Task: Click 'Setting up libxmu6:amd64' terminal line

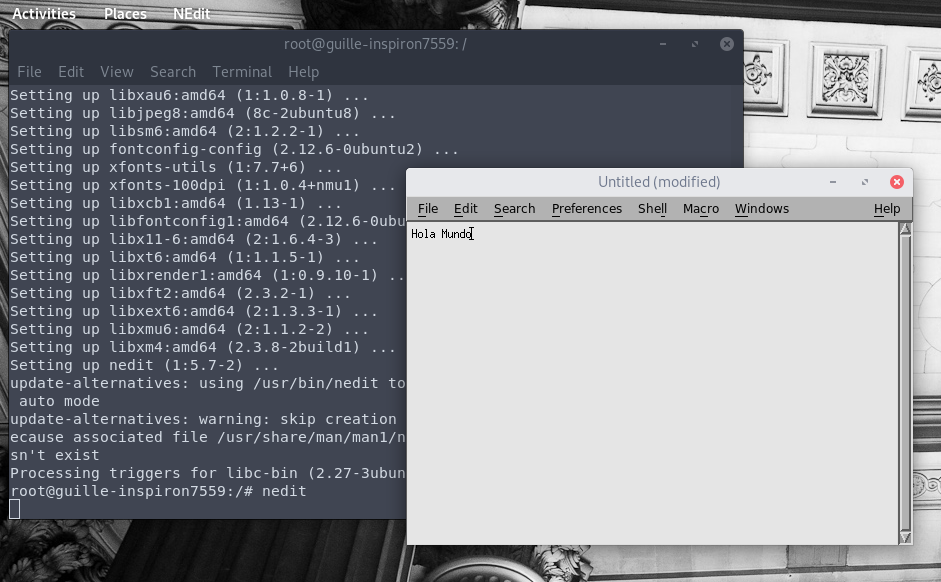Action: (189, 329)
